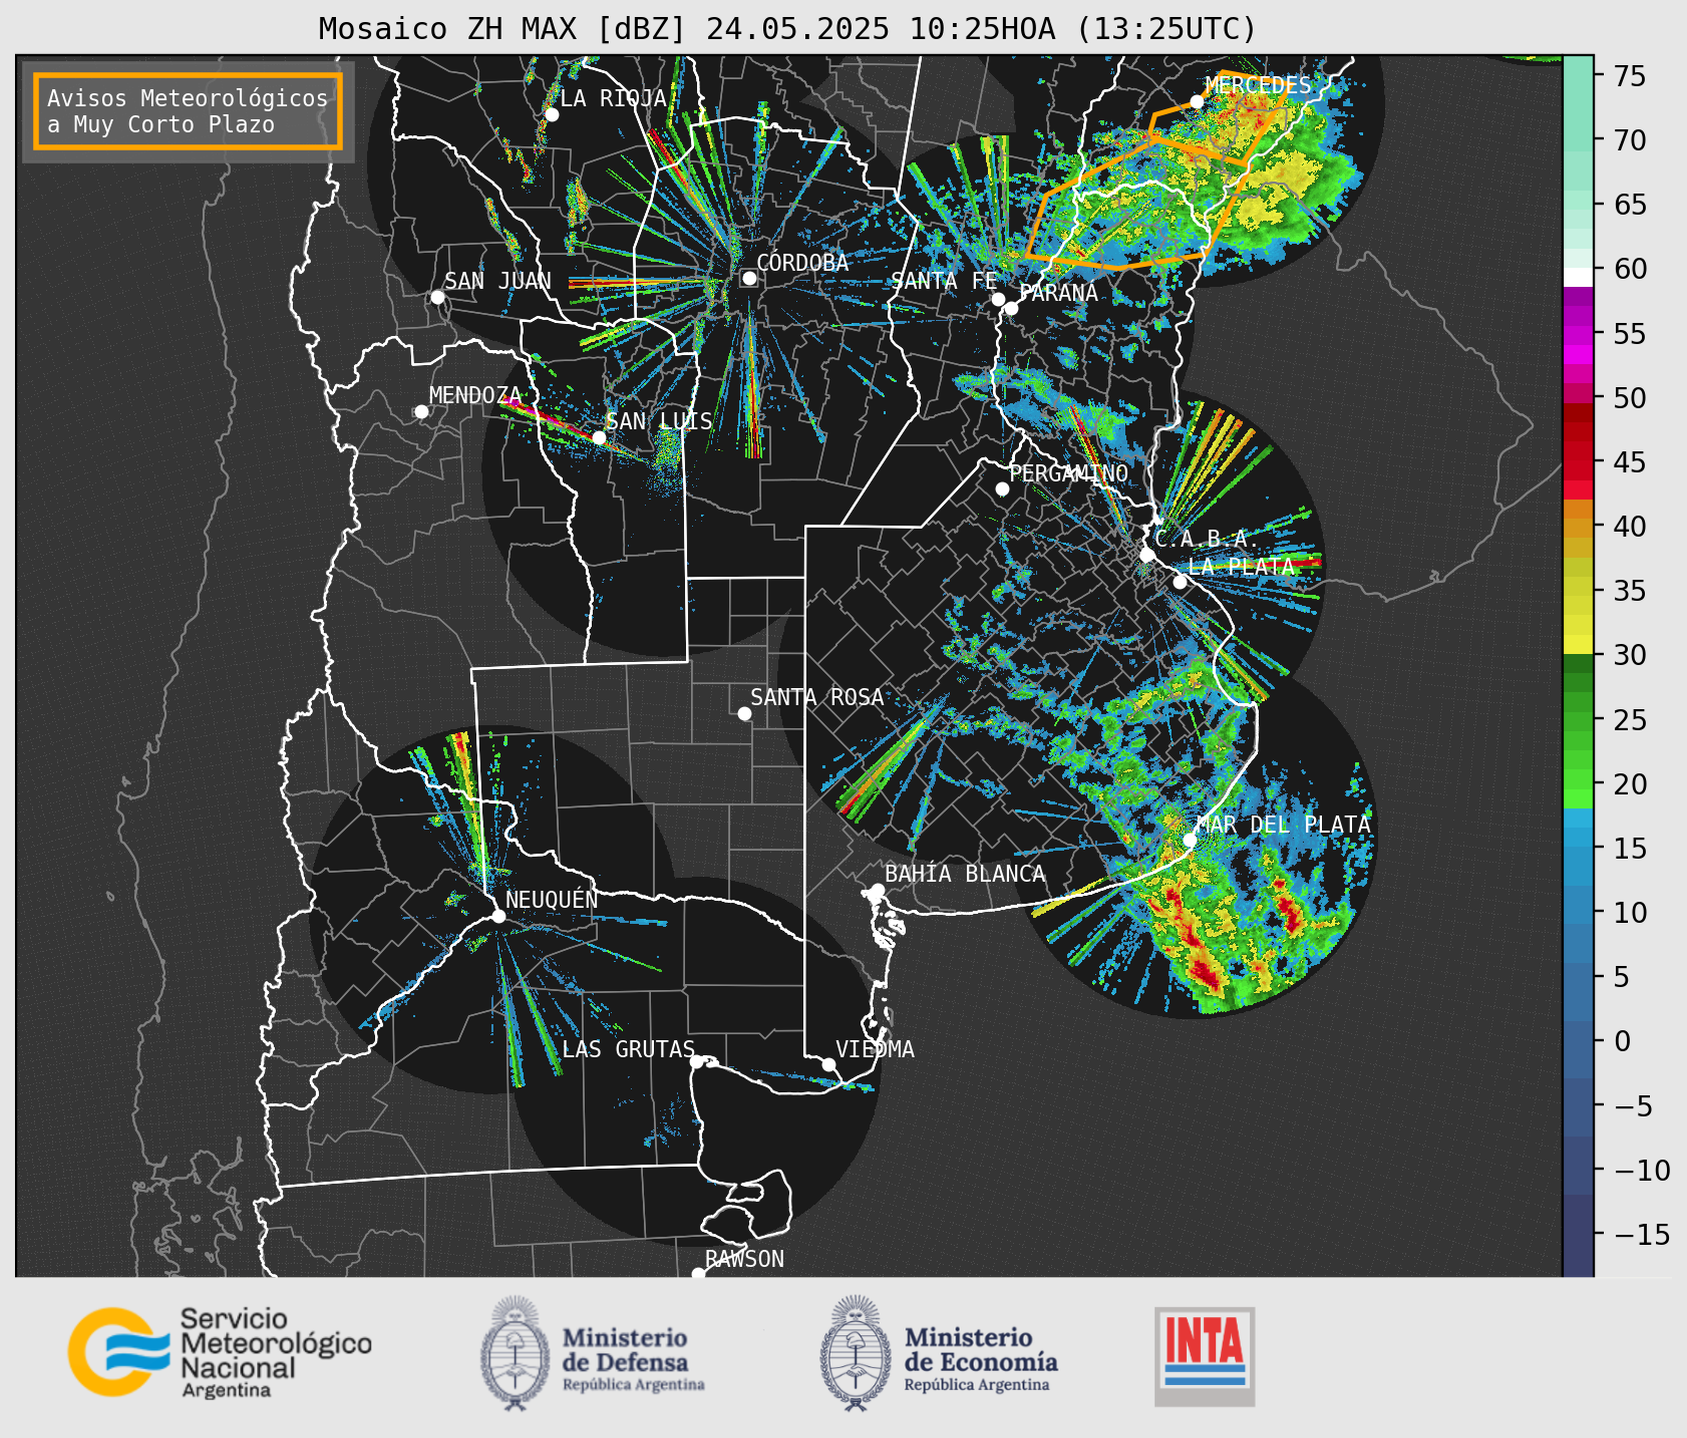Click the LA PLATA city marker dot
Image resolution: width=1687 pixels, height=1438 pixels.
1180,582
